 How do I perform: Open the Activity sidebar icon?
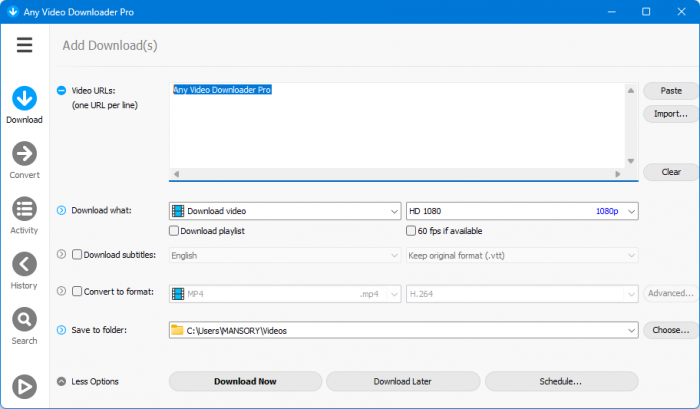24,209
